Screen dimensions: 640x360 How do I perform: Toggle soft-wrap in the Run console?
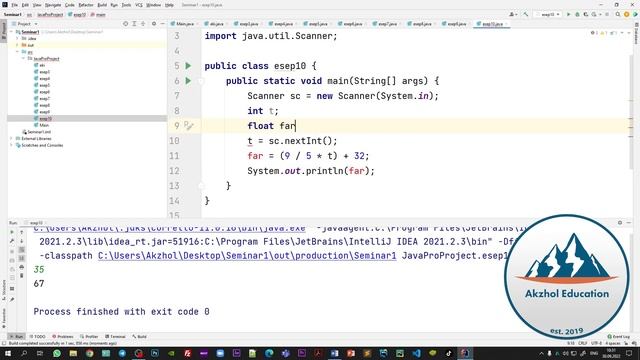click(x=22, y=249)
